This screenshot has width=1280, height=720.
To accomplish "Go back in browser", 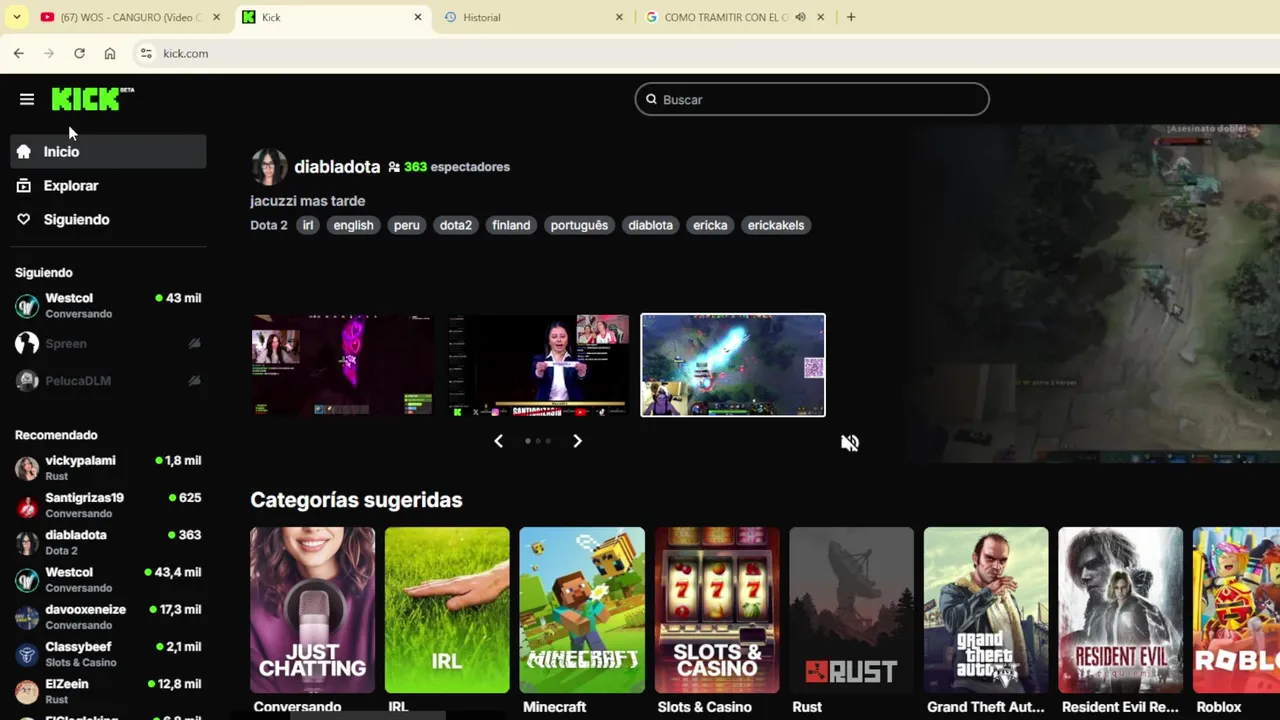I will click(x=19, y=53).
